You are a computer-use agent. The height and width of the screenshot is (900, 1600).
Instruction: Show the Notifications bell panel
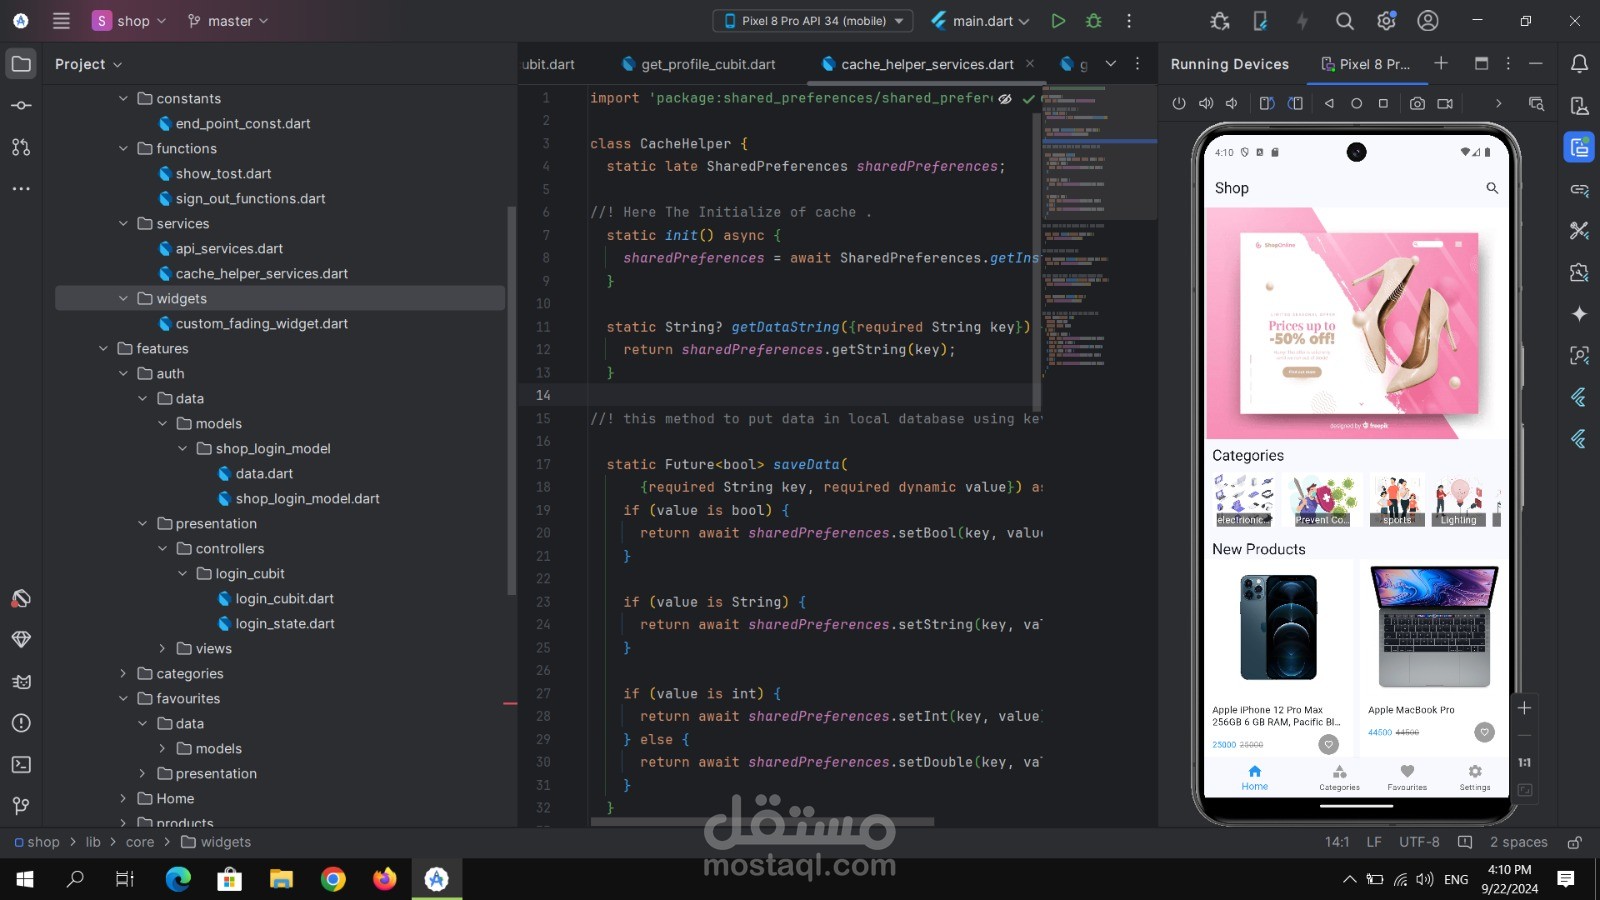(x=1579, y=64)
